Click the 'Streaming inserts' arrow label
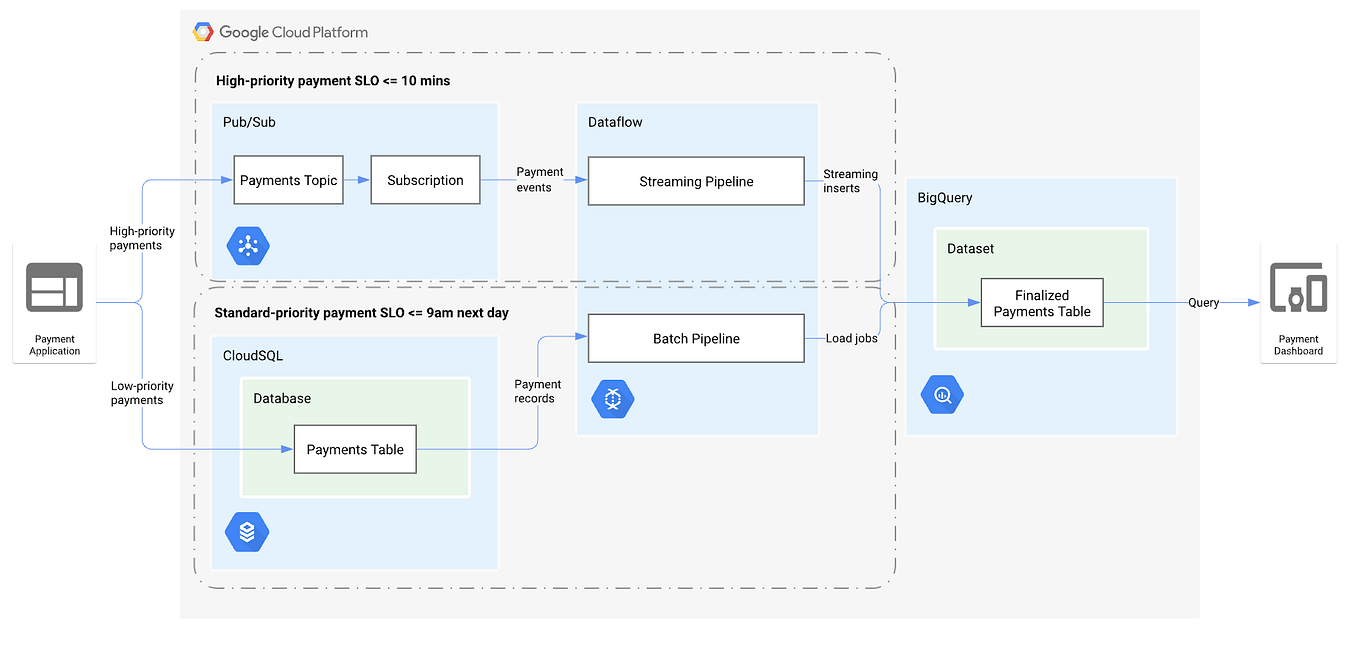This screenshot has width=1358, height=672. pyautogui.click(x=850, y=181)
